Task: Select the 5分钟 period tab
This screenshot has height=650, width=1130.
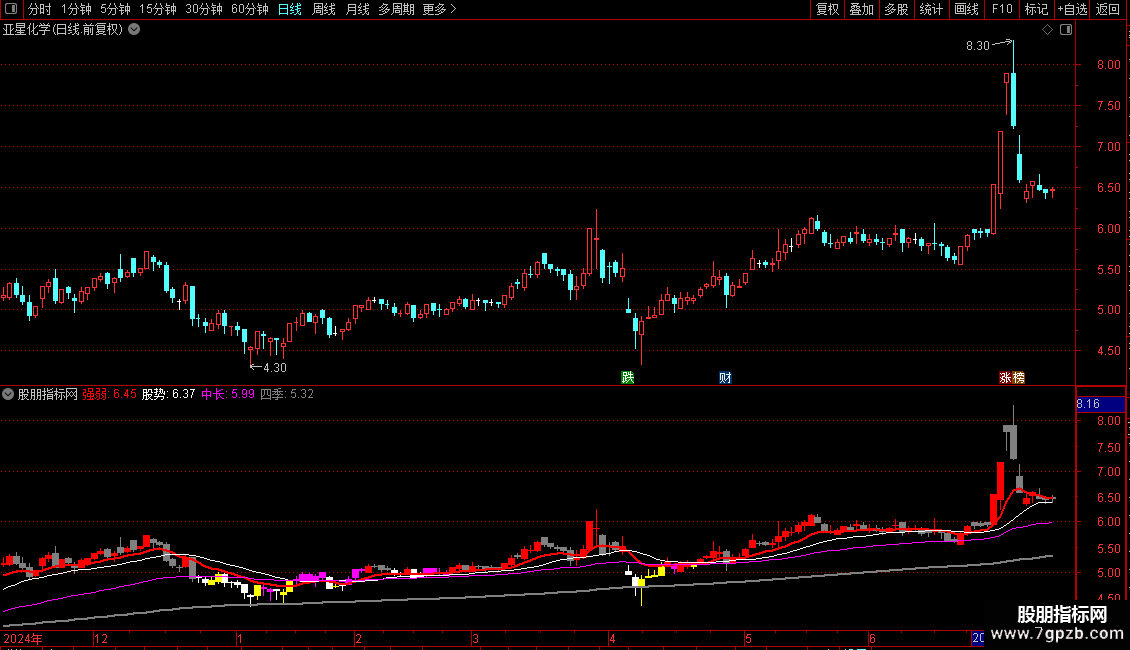Action: coord(115,9)
